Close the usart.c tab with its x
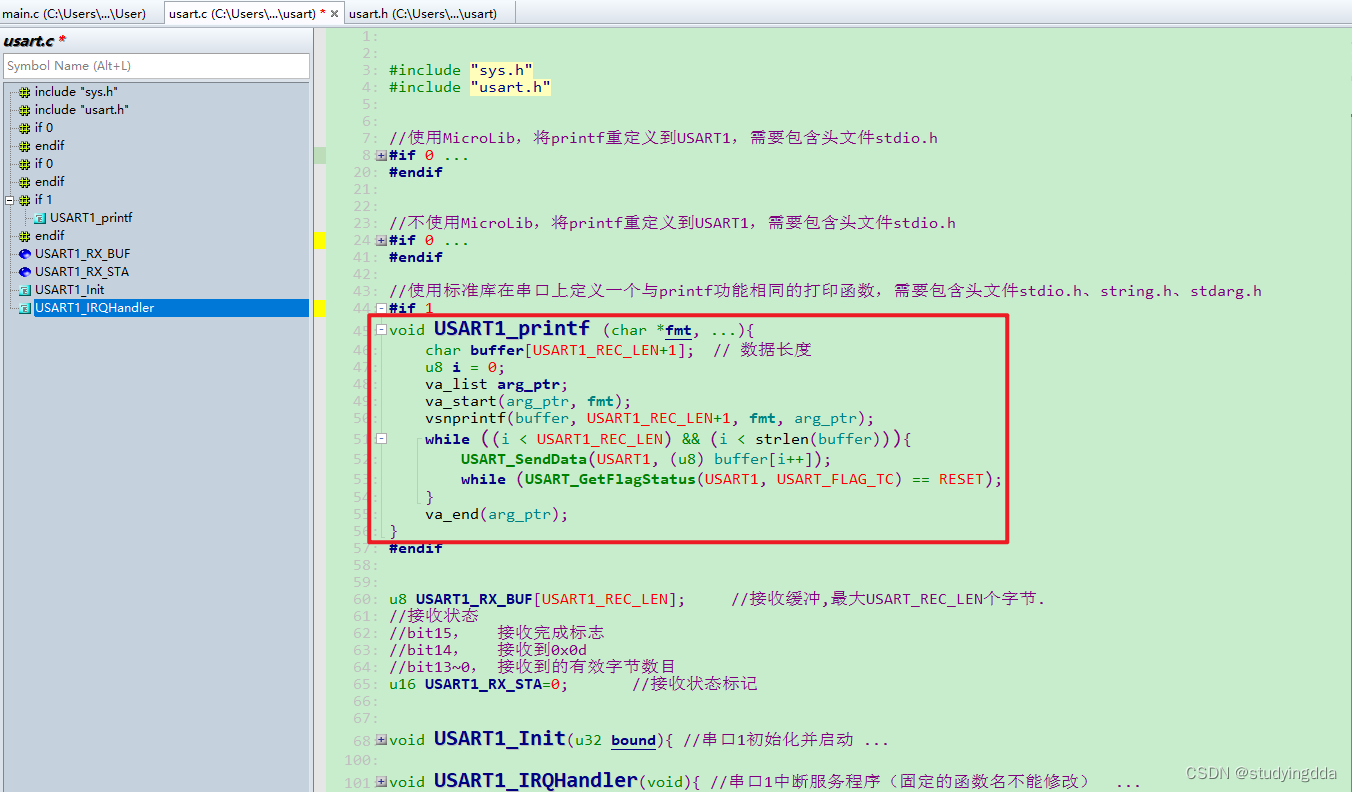The width and height of the screenshot is (1352, 792). pos(334,14)
